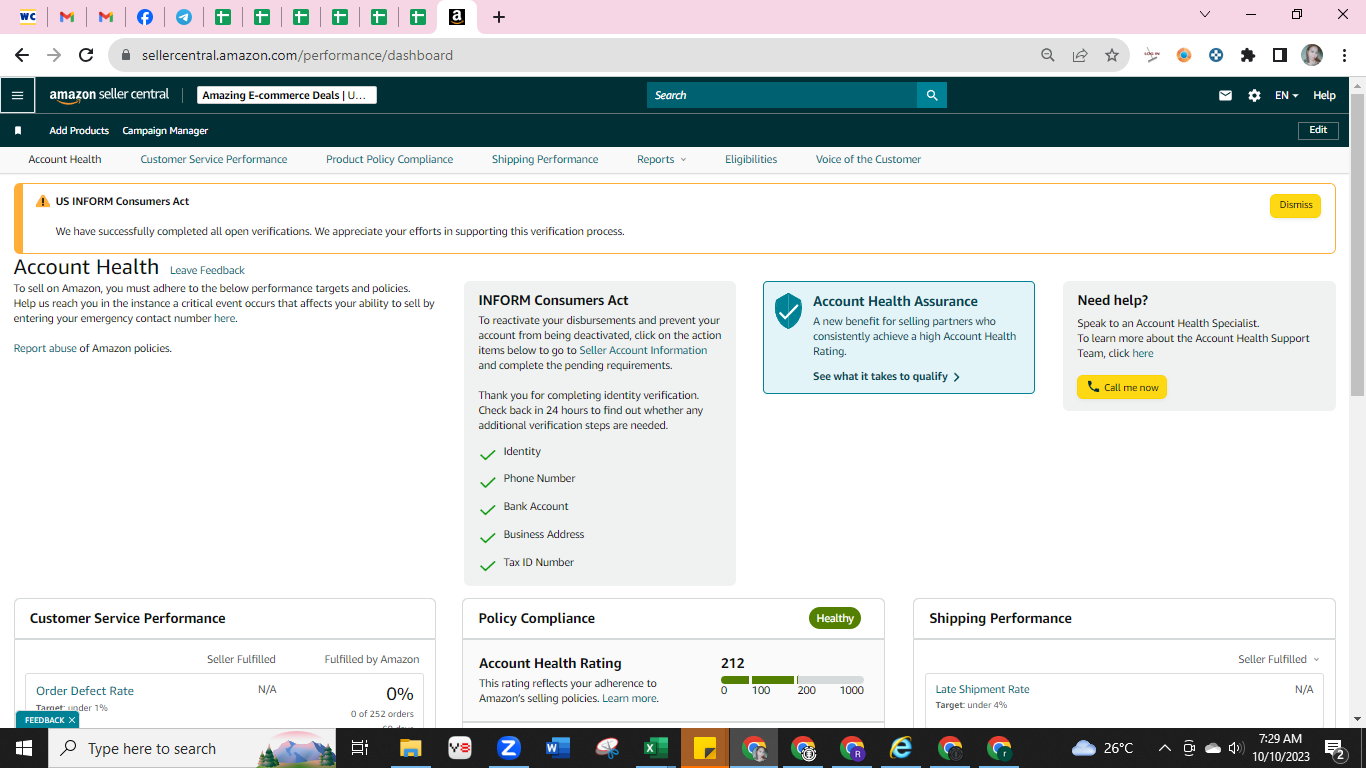This screenshot has width=1366, height=768.
Task: Open the Chrome three-dot menu
Action: point(1344,55)
